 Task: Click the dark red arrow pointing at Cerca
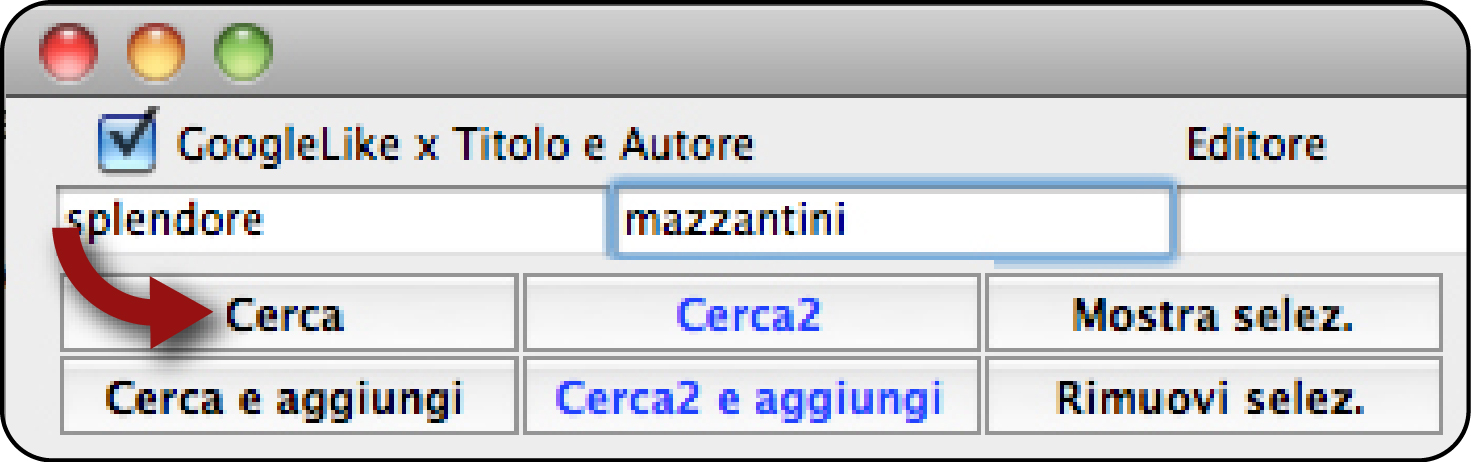[x=125, y=290]
